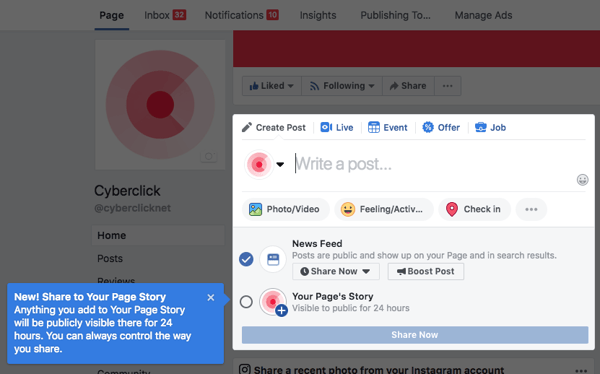Go to the Notifications tab
600x374 pixels.
(241, 15)
